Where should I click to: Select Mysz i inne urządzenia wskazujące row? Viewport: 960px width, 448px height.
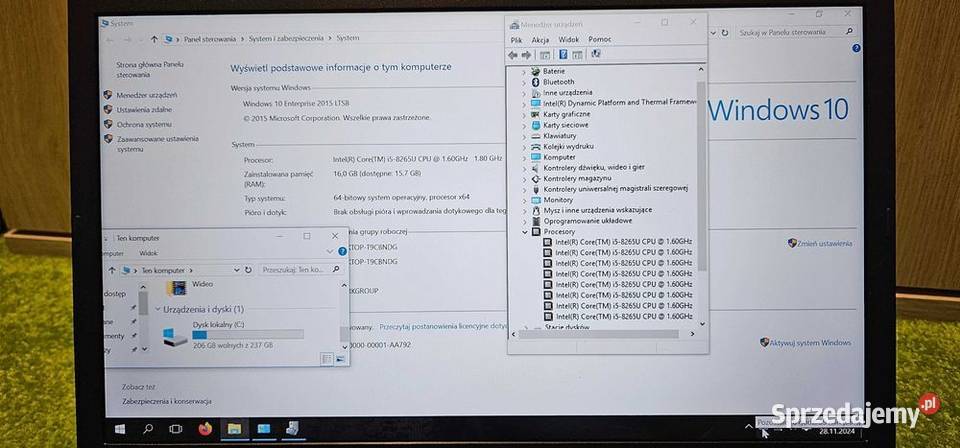tap(598, 210)
